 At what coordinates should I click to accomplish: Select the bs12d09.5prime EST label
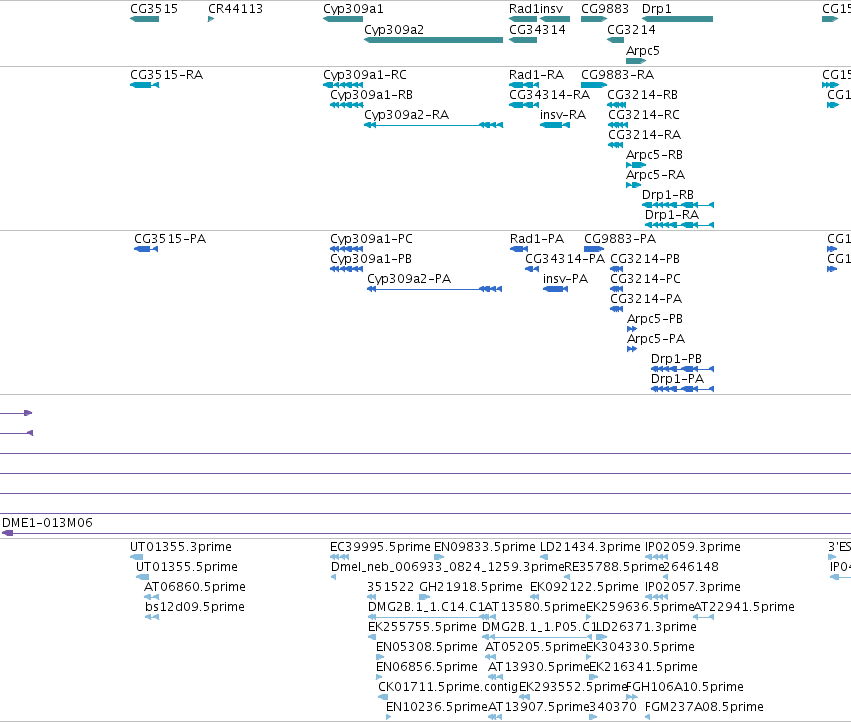(x=195, y=607)
